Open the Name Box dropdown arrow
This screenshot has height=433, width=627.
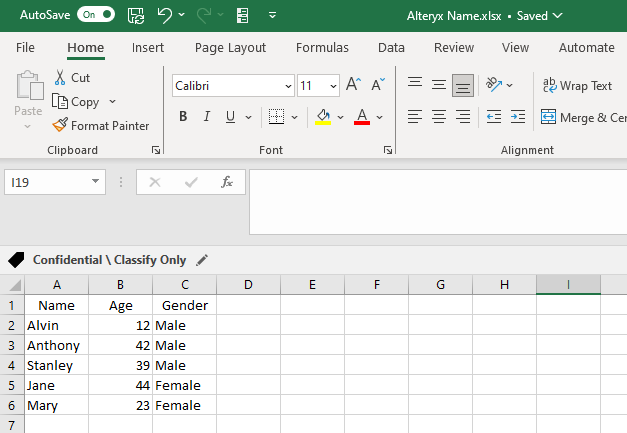point(96,182)
